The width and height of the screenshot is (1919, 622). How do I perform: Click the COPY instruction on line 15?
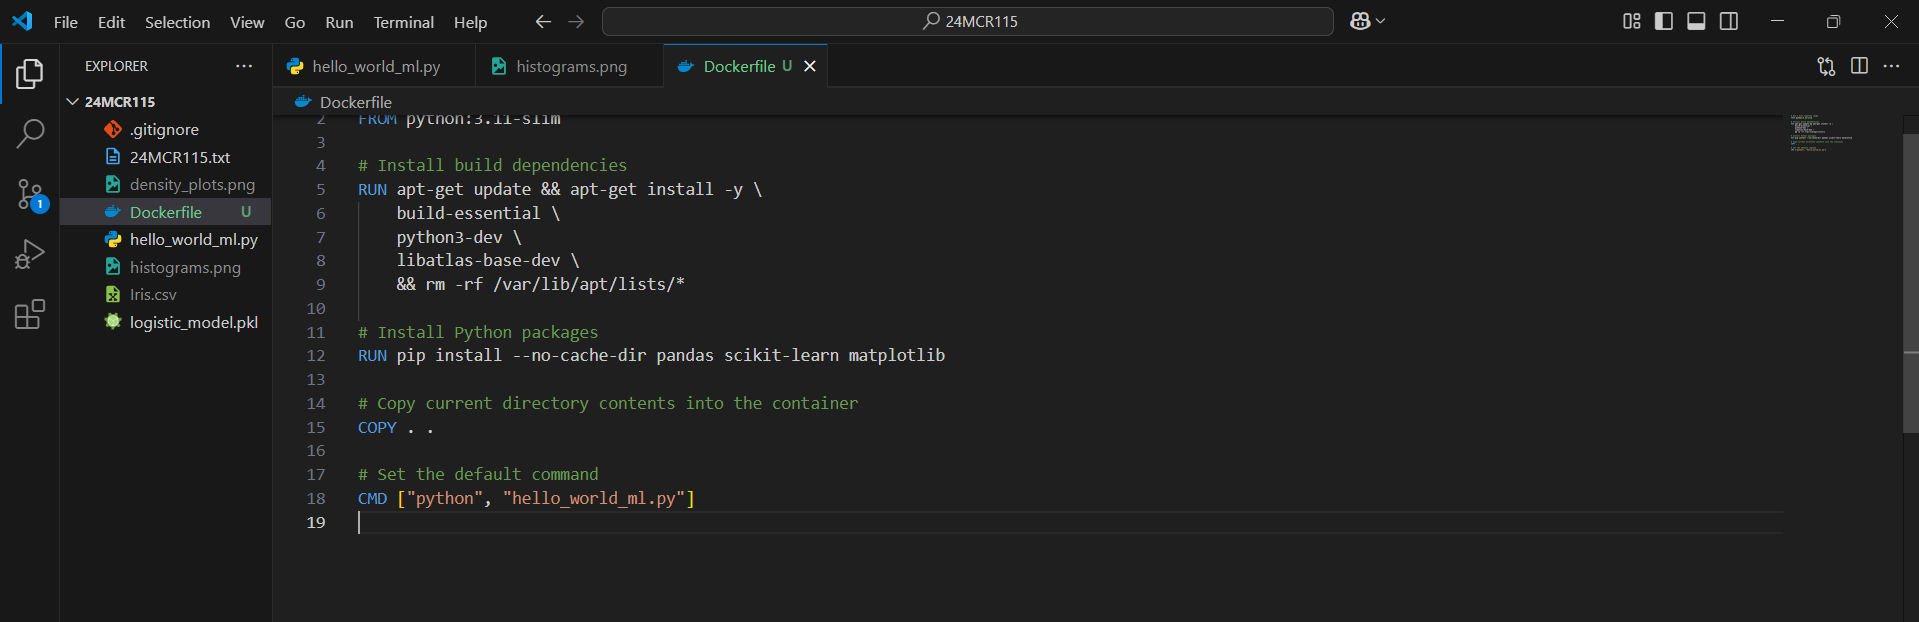coord(377,428)
